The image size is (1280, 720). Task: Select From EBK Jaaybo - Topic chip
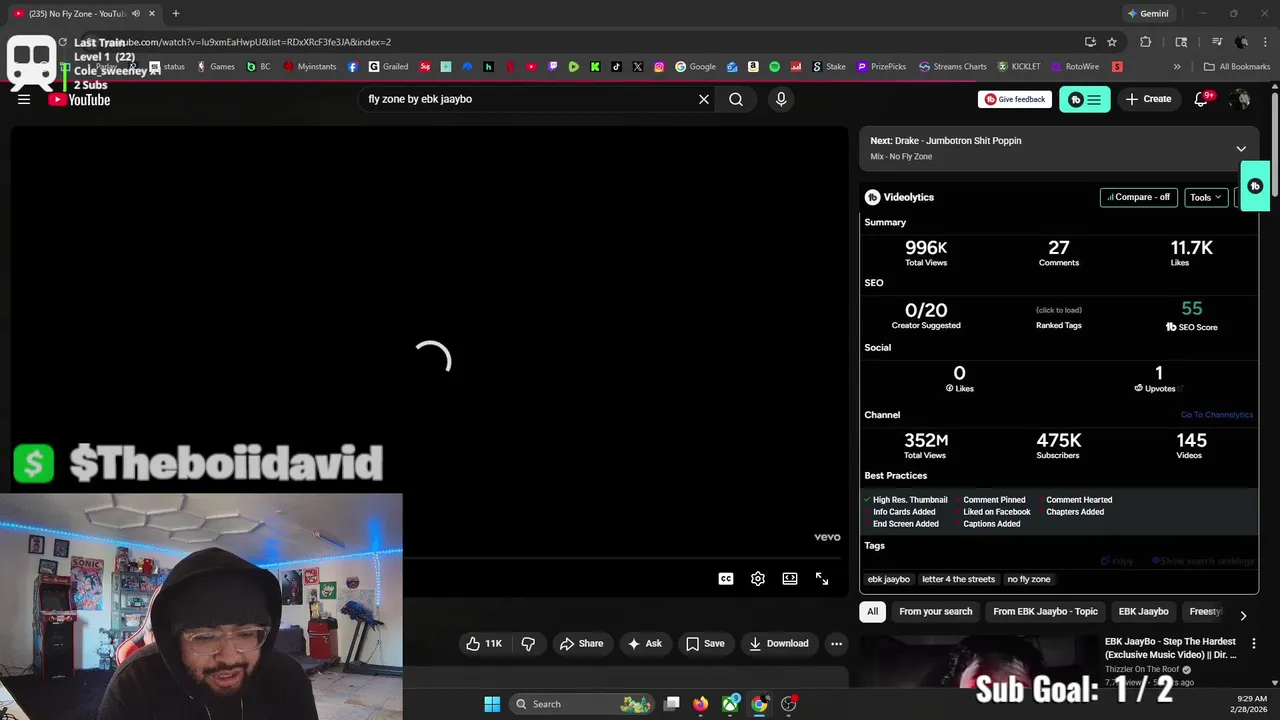tap(1045, 612)
